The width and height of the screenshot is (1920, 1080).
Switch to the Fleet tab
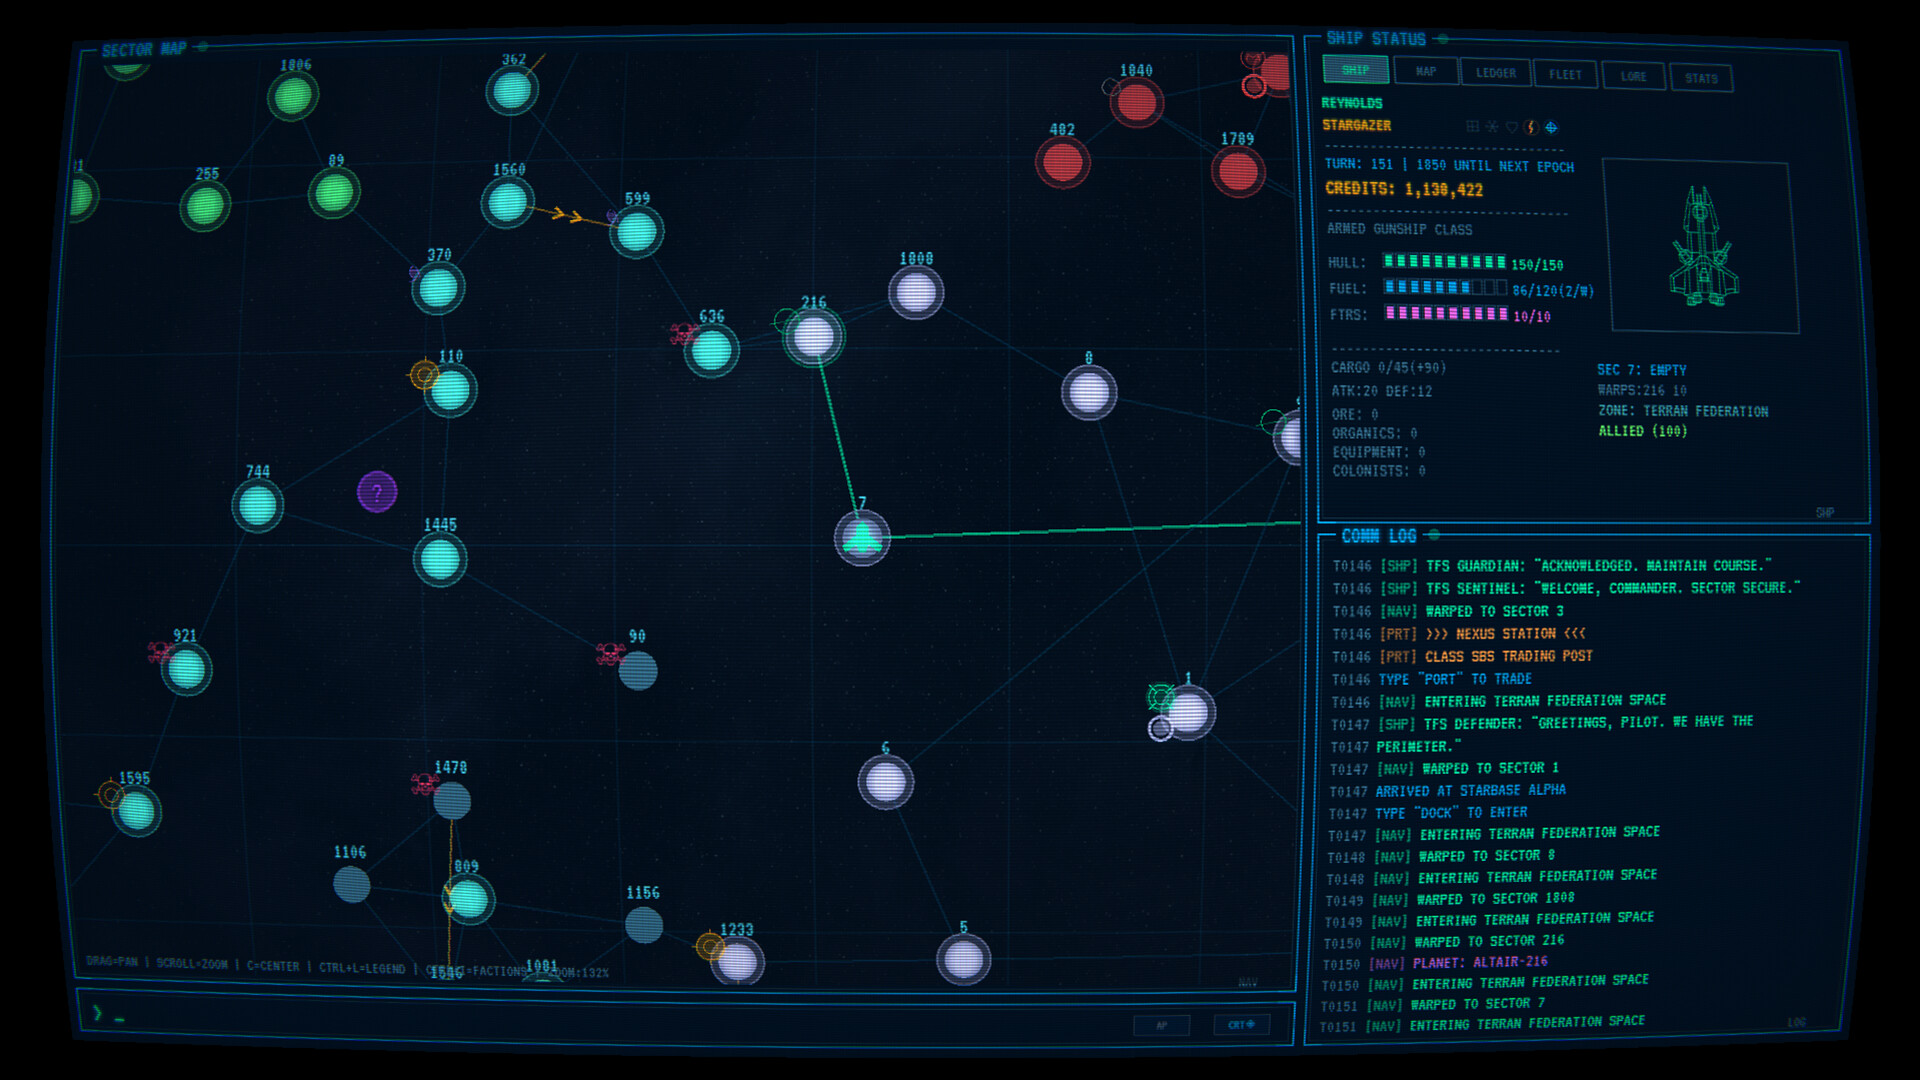(1565, 74)
